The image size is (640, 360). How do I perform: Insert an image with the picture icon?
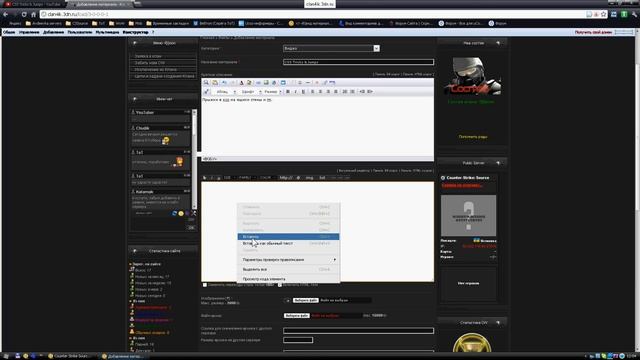(267, 82)
